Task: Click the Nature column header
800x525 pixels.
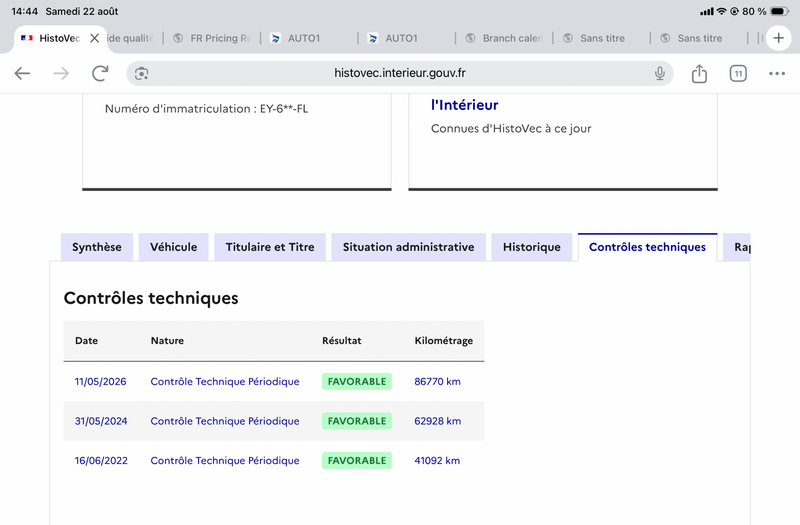Action: pos(167,340)
